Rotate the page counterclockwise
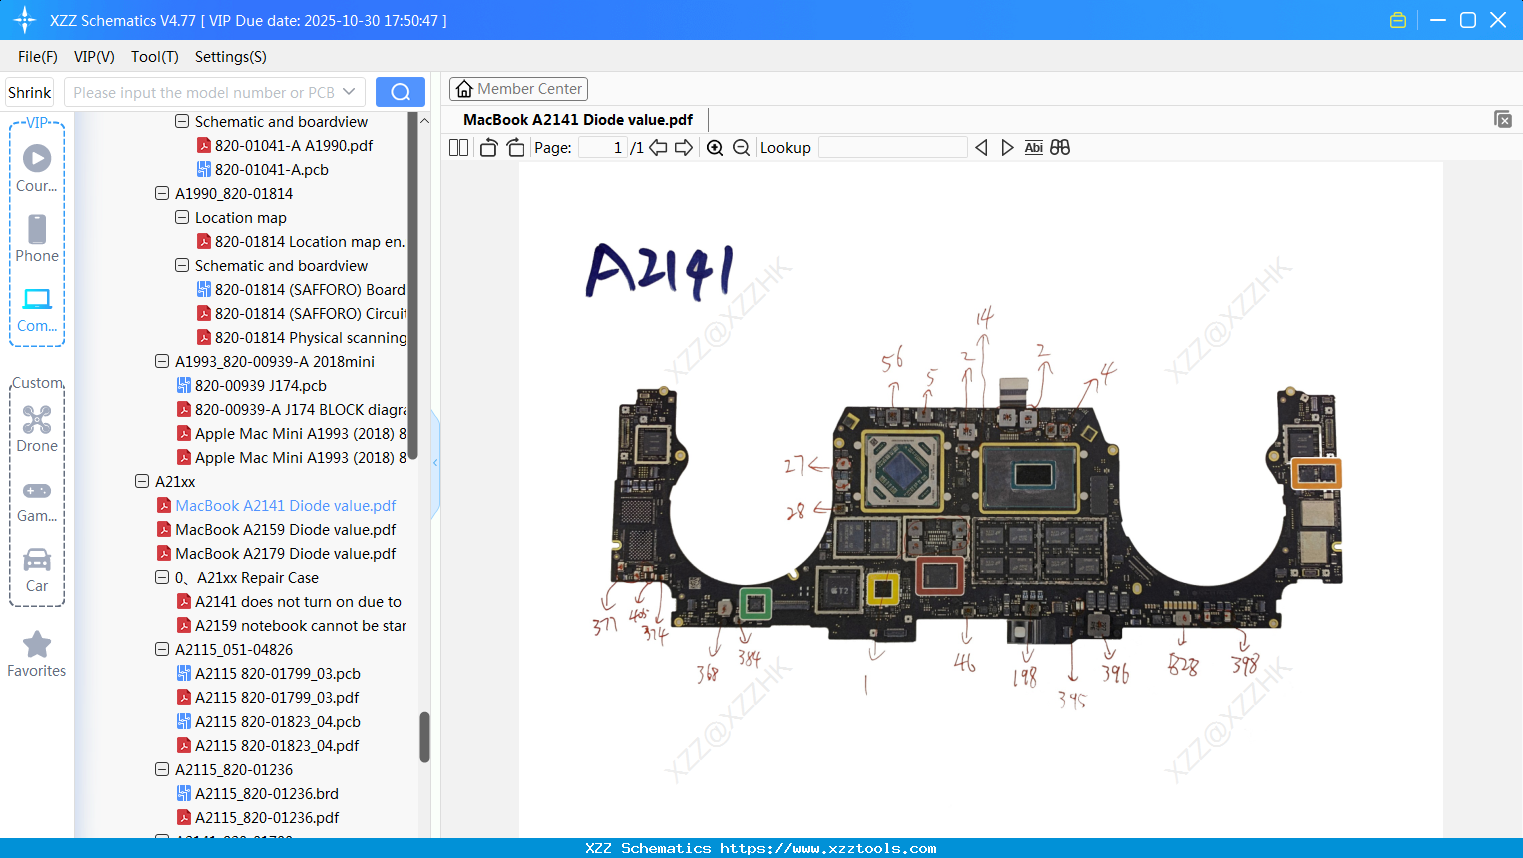 click(x=488, y=148)
